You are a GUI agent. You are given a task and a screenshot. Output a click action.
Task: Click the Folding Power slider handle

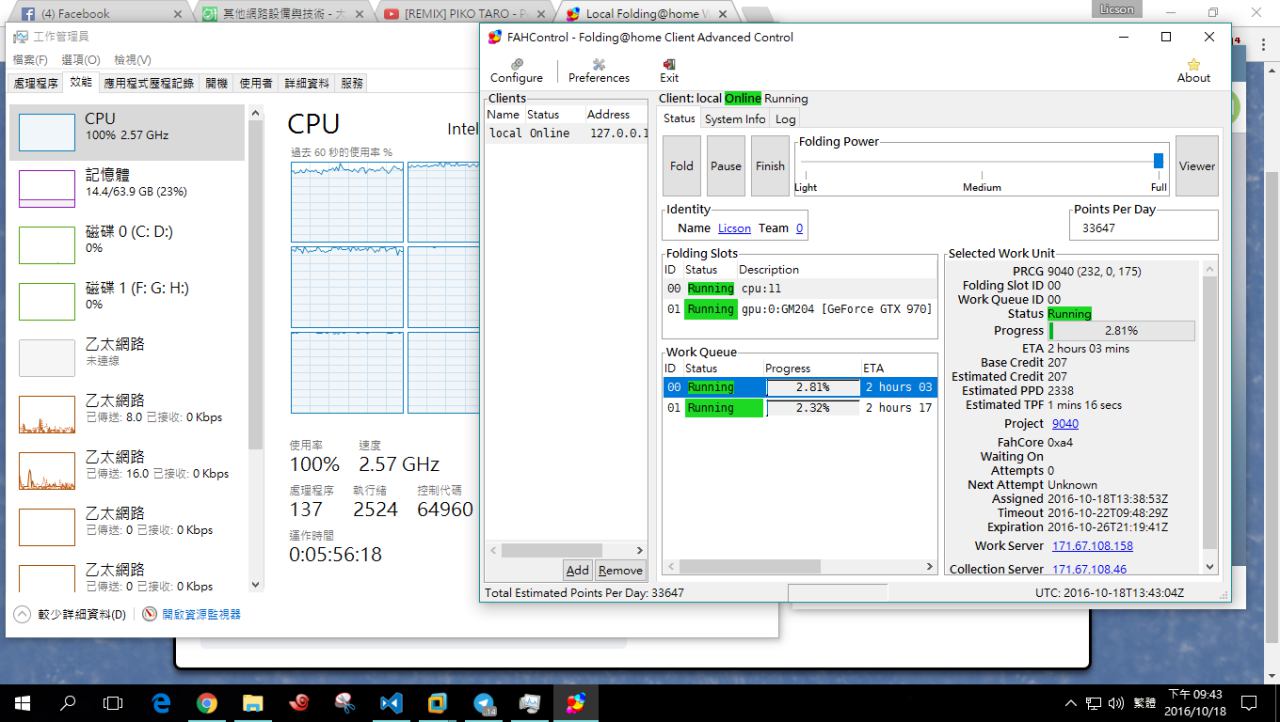pyautogui.click(x=1158, y=161)
